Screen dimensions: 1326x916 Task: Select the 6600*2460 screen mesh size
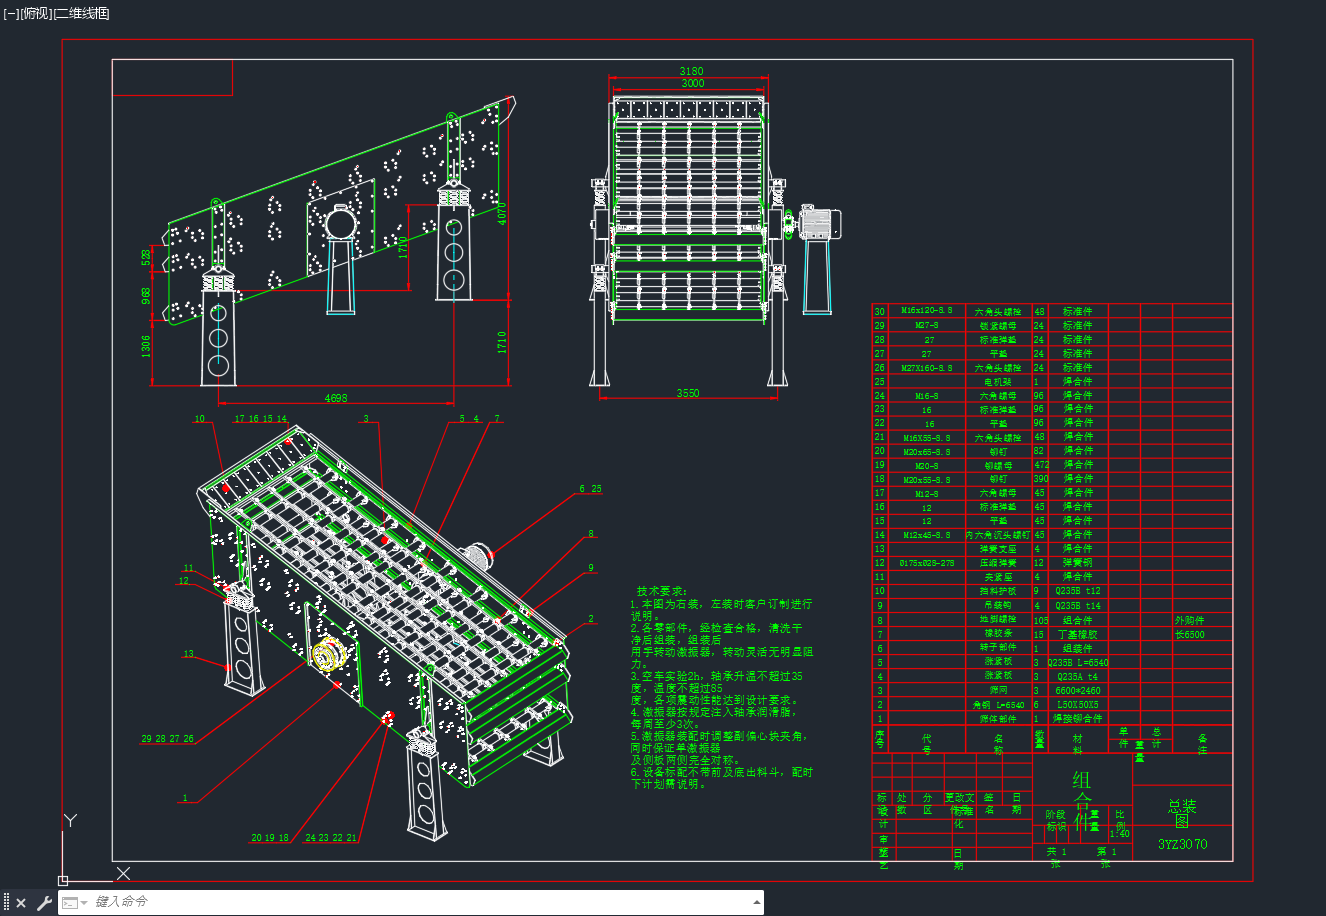pyautogui.click(x=1078, y=690)
